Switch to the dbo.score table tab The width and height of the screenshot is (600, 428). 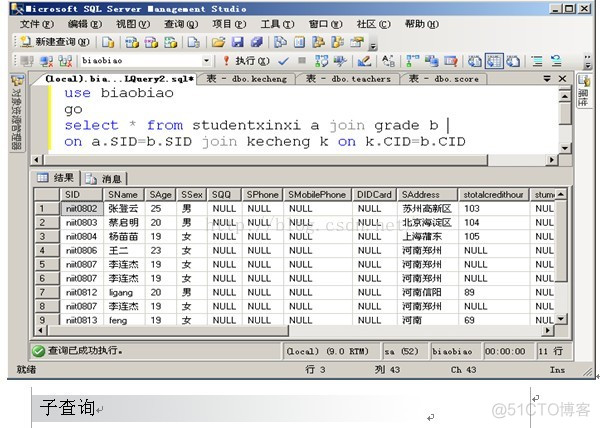[x=444, y=79]
